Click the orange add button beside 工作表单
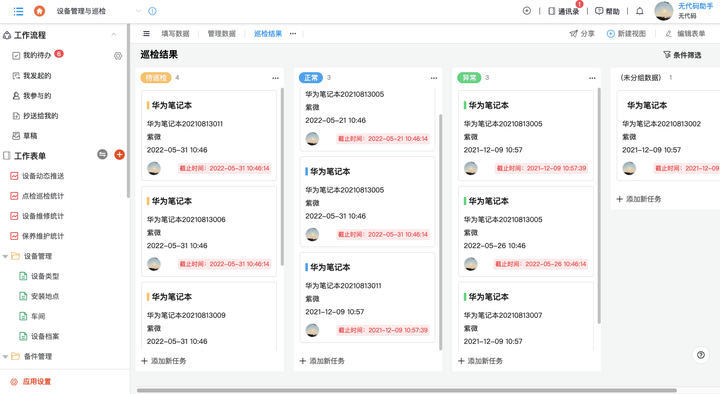The height and width of the screenshot is (394, 720). (119, 154)
